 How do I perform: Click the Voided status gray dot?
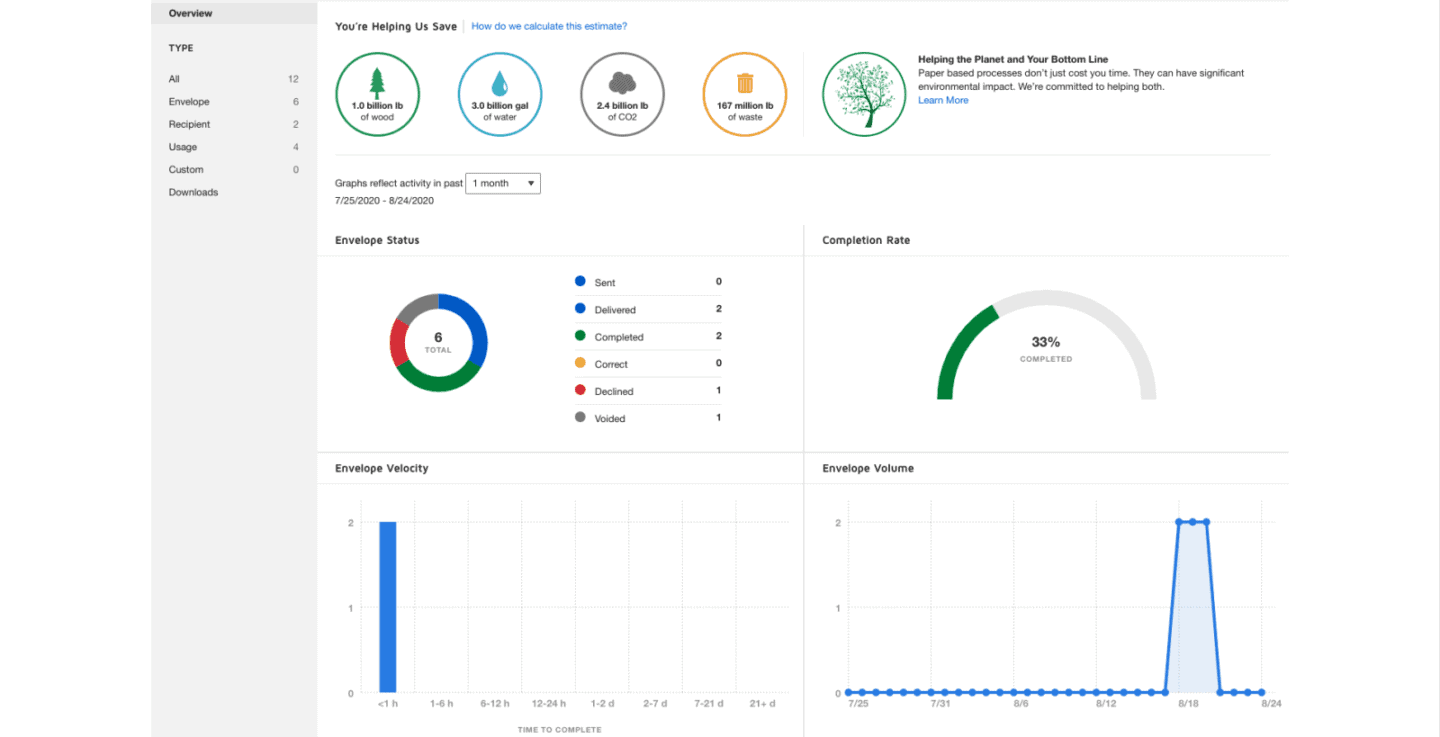(580, 417)
